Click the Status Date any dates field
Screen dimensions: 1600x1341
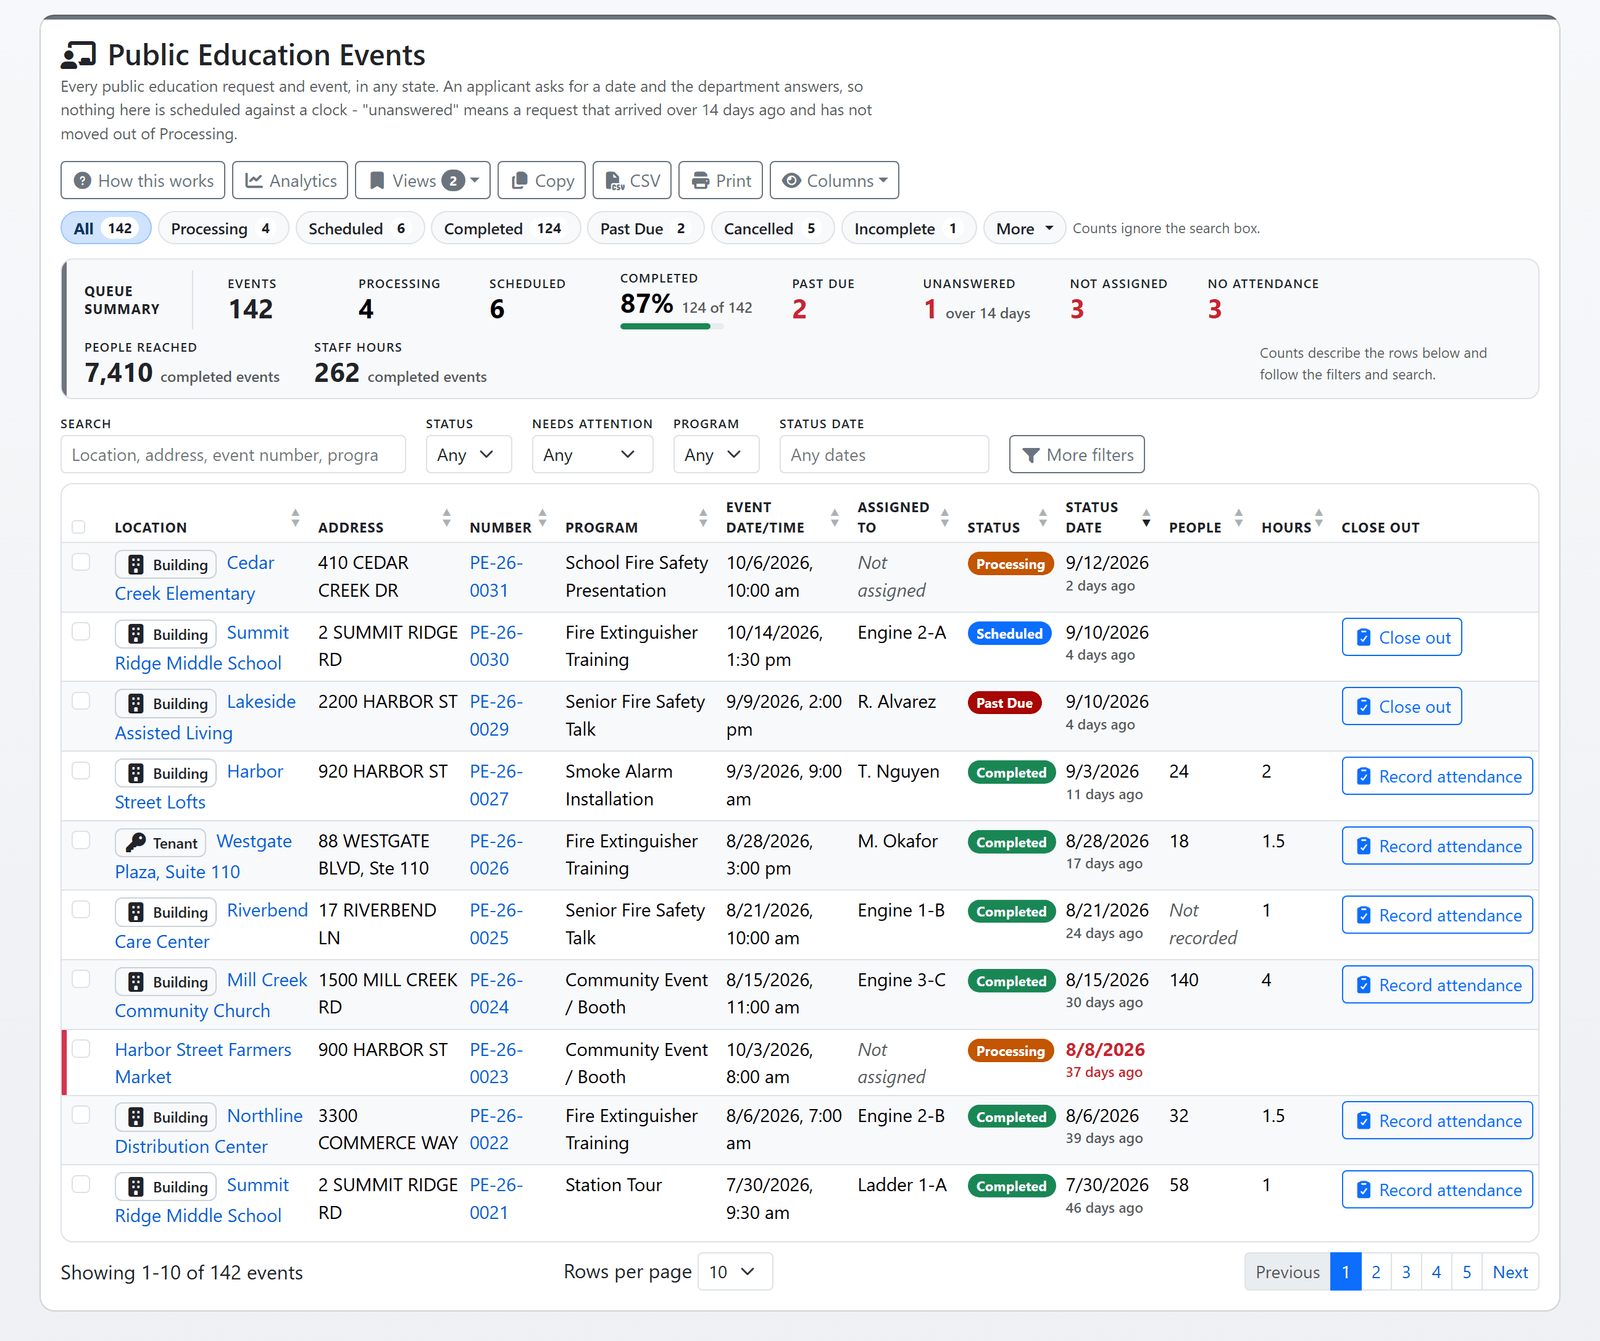click(x=884, y=455)
